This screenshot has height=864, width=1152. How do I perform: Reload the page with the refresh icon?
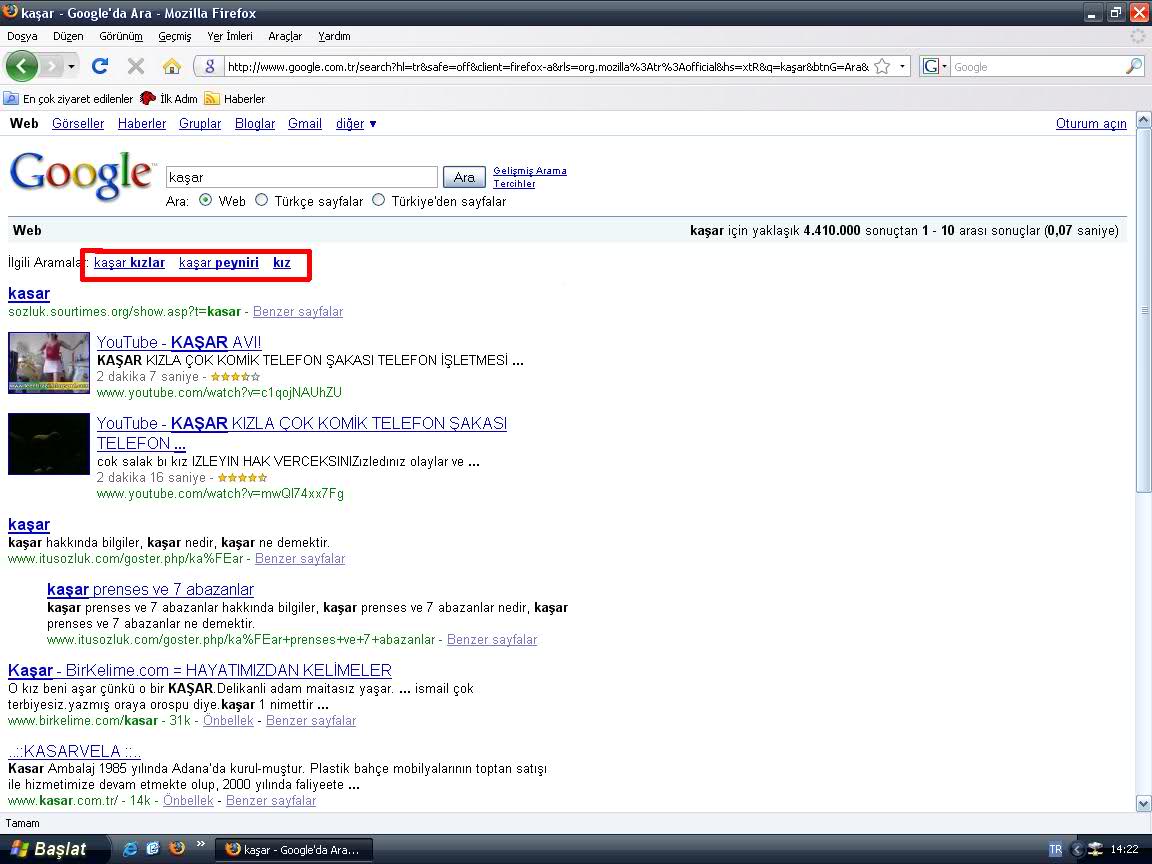click(x=100, y=66)
